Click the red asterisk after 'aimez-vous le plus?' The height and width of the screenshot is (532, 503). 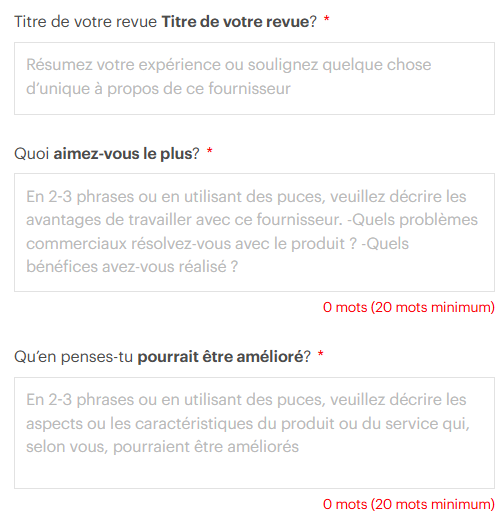210,150
